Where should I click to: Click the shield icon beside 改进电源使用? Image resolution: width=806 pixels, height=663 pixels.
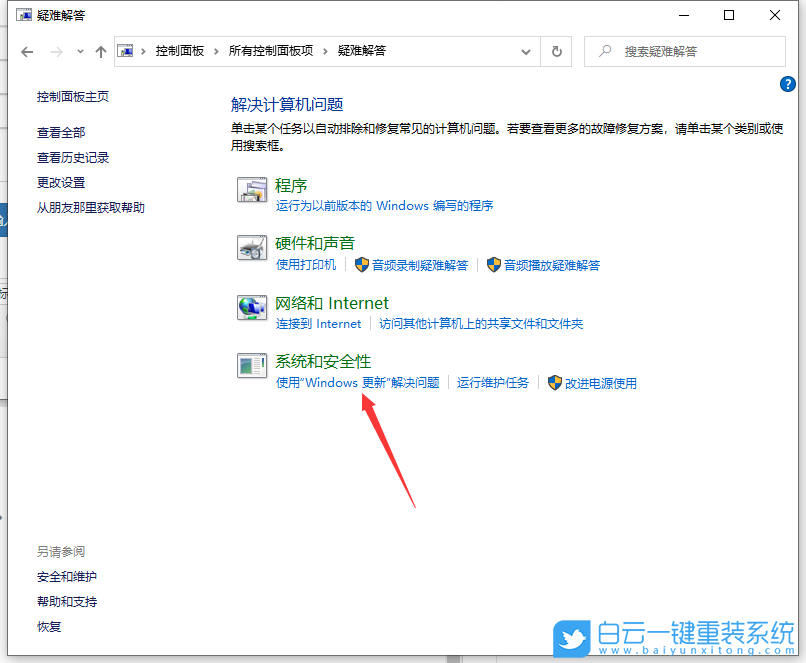tap(555, 382)
